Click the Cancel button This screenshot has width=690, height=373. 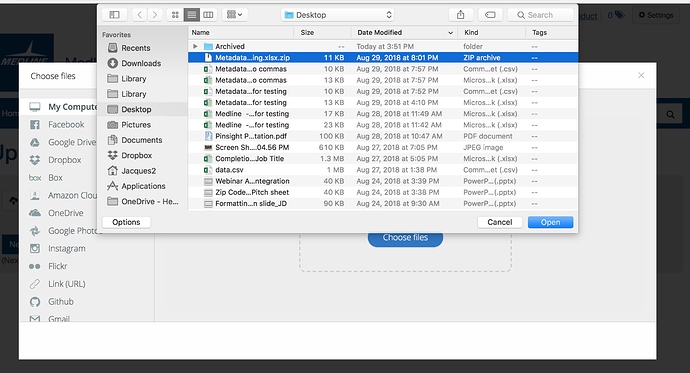click(x=500, y=222)
